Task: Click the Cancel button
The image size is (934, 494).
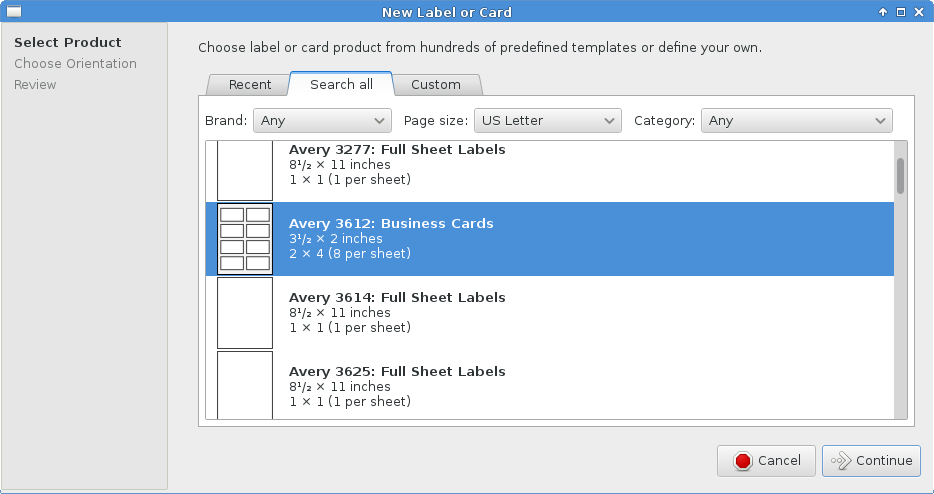Action: (x=766, y=461)
